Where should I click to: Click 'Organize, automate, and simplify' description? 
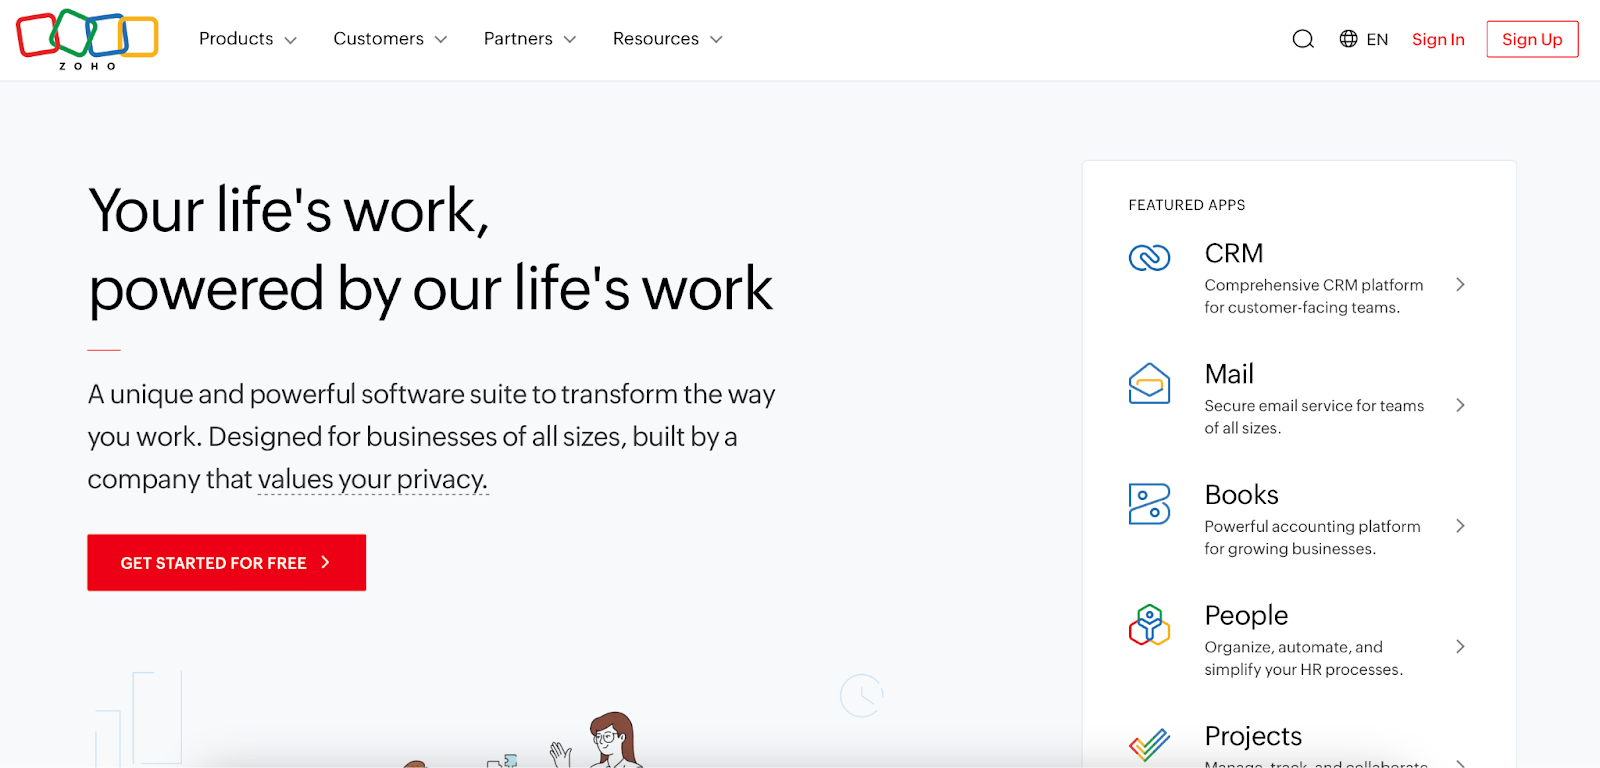pos(1304,658)
